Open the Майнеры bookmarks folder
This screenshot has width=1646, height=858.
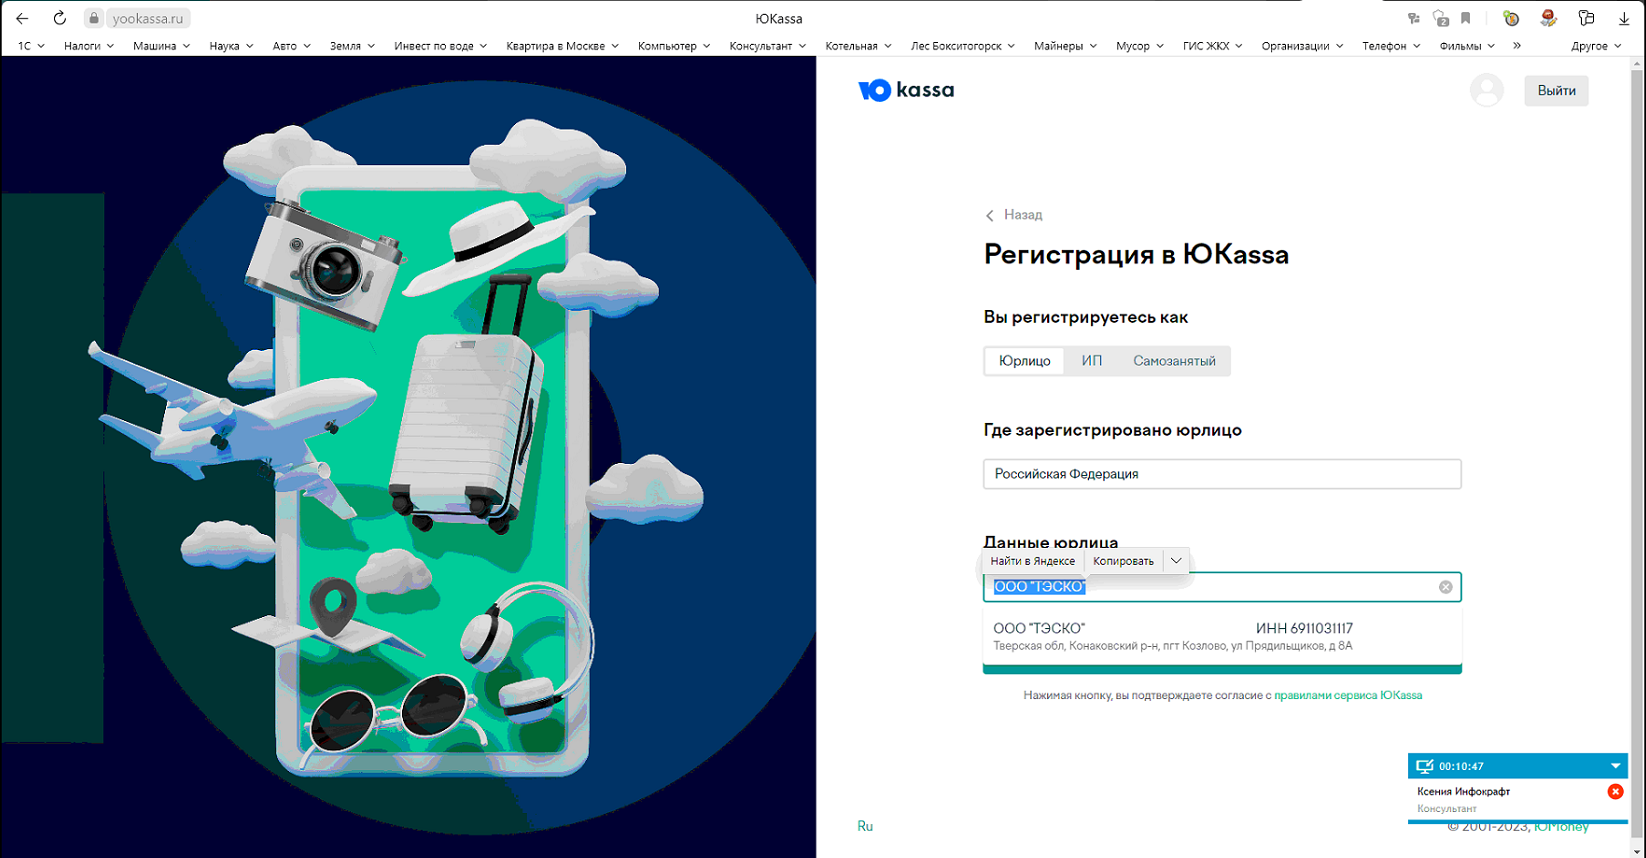point(1065,46)
